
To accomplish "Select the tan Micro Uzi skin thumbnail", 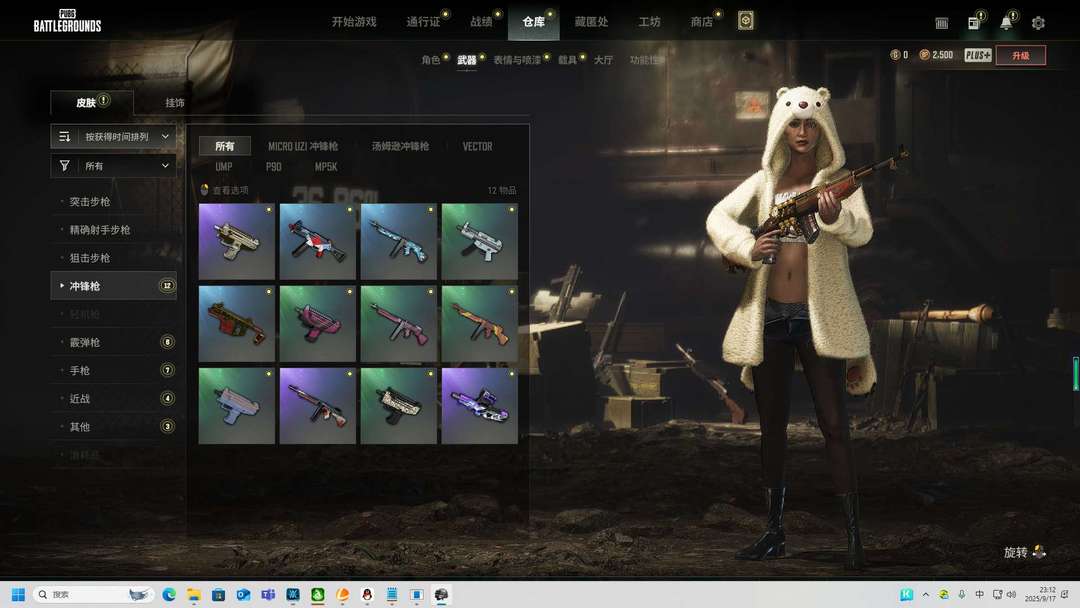I will [236, 241].
